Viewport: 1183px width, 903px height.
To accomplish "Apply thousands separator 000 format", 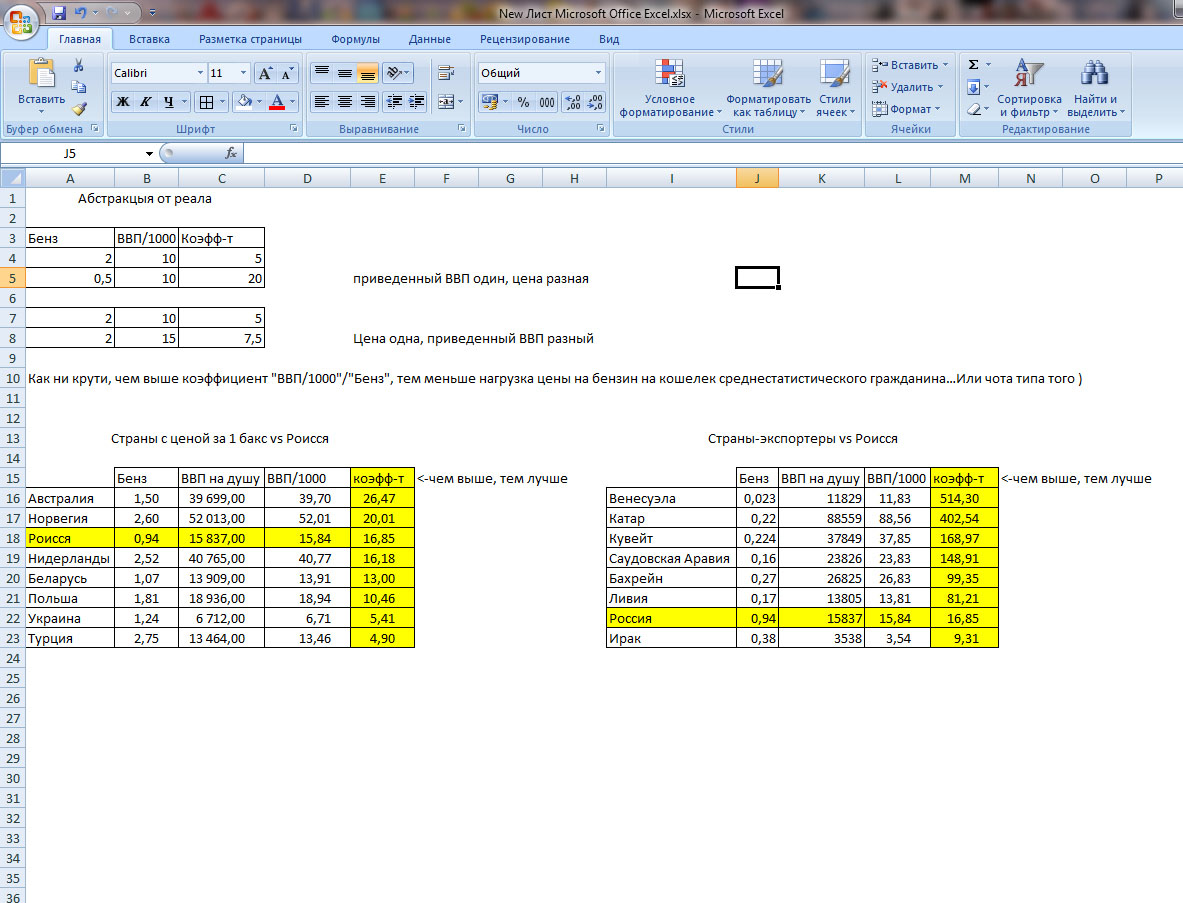I will (x=546, y=102).
